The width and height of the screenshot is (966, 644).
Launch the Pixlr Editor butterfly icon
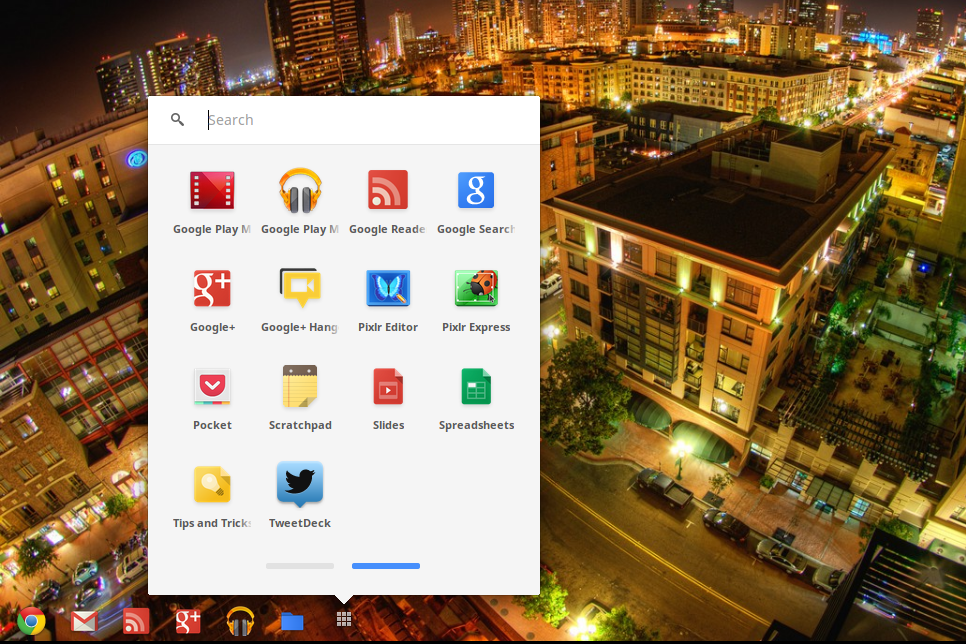point(388,288)
